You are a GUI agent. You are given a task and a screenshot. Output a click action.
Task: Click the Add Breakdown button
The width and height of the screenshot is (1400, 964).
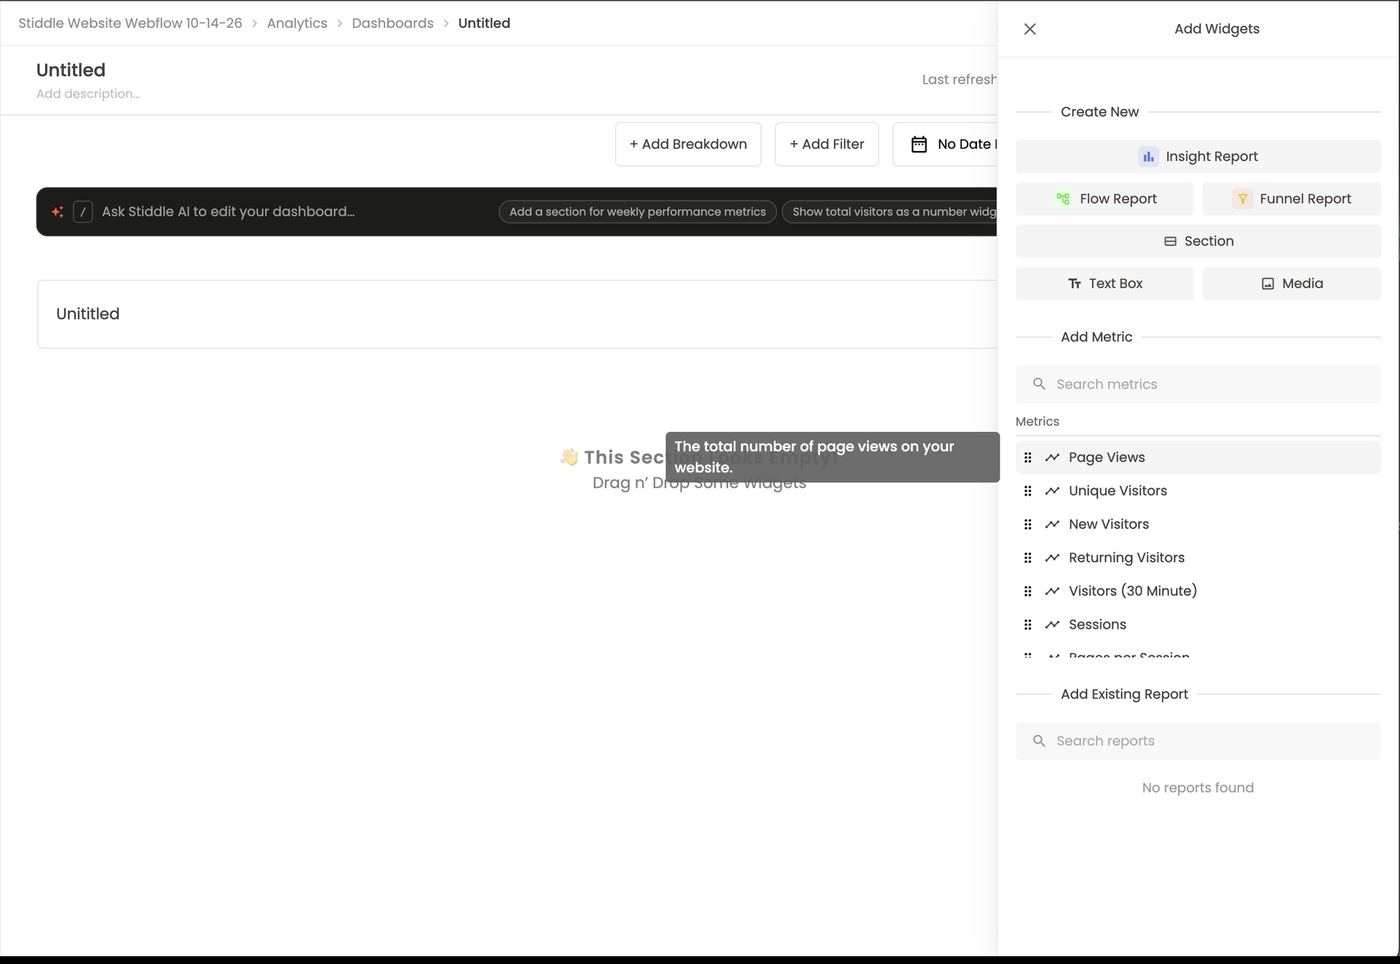(x=688, y=144)
